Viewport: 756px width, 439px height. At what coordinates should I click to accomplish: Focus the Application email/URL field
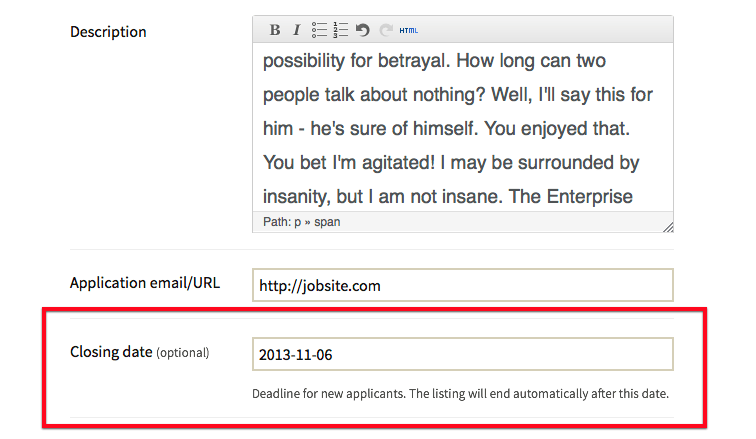(x=462, y=285)
